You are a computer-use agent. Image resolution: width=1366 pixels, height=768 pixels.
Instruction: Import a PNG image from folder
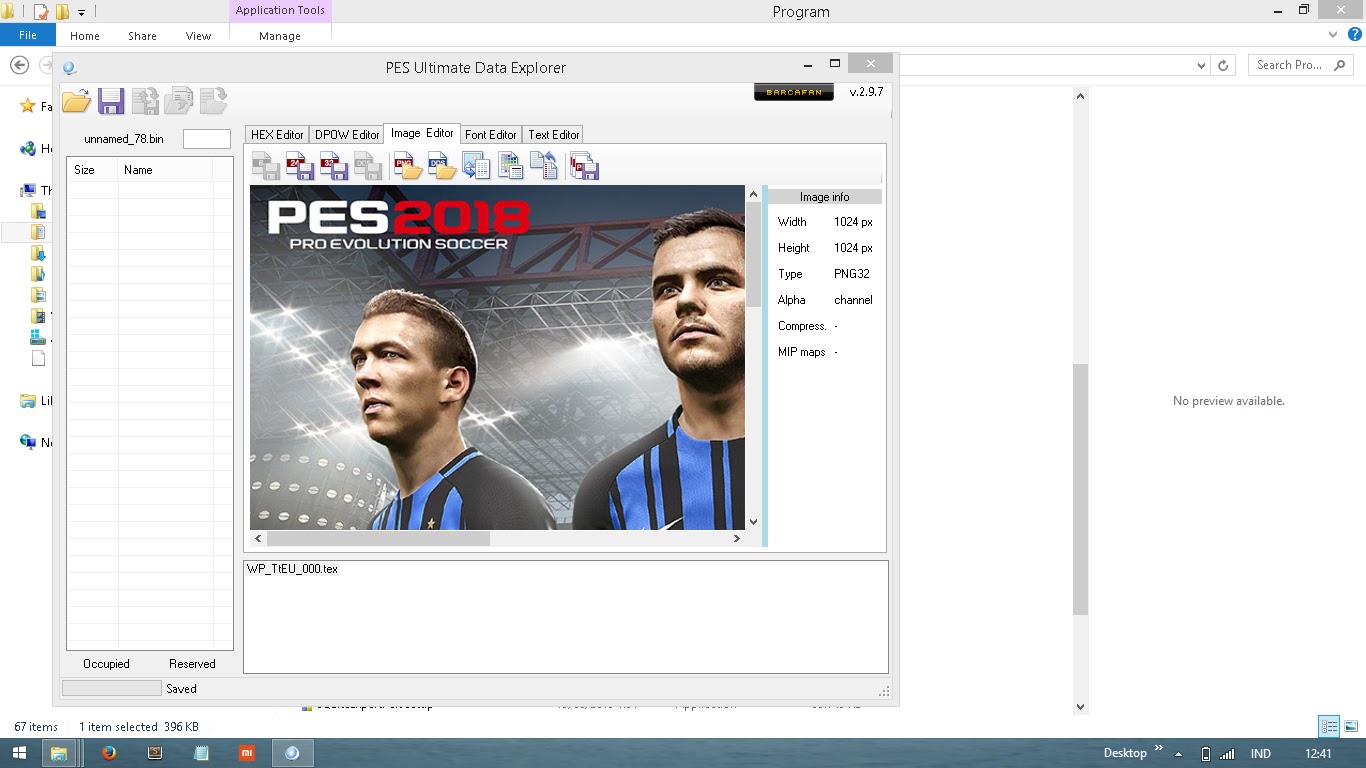[x=408, y=165]
